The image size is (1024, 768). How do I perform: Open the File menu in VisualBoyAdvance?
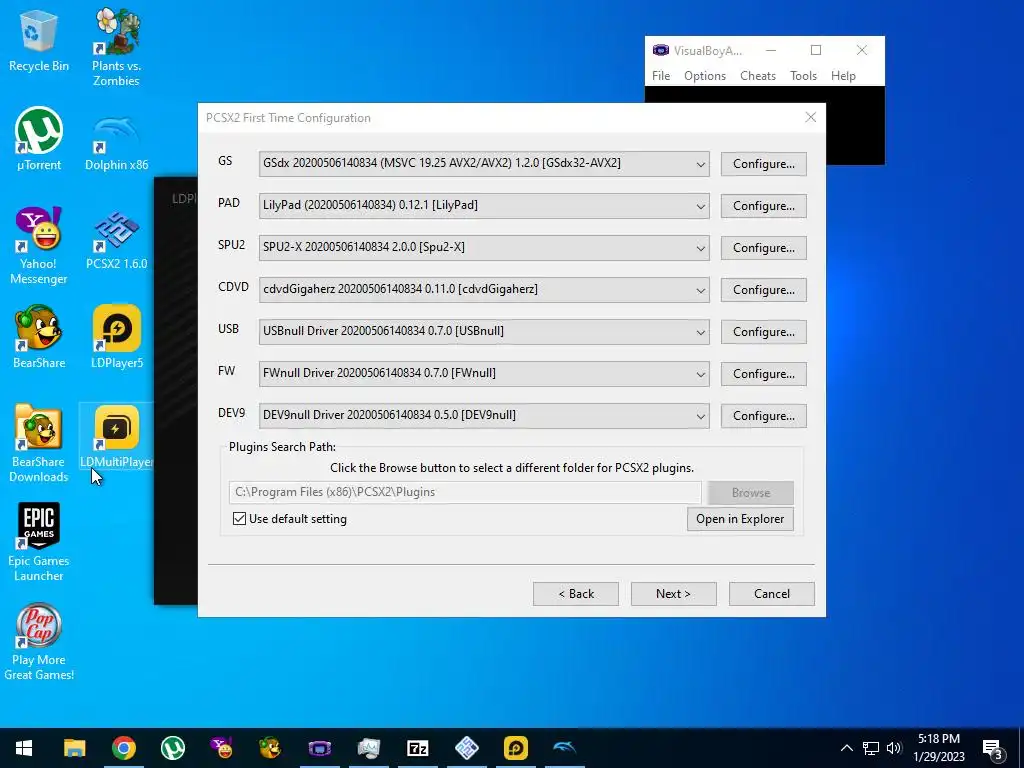tap(661, 76)
